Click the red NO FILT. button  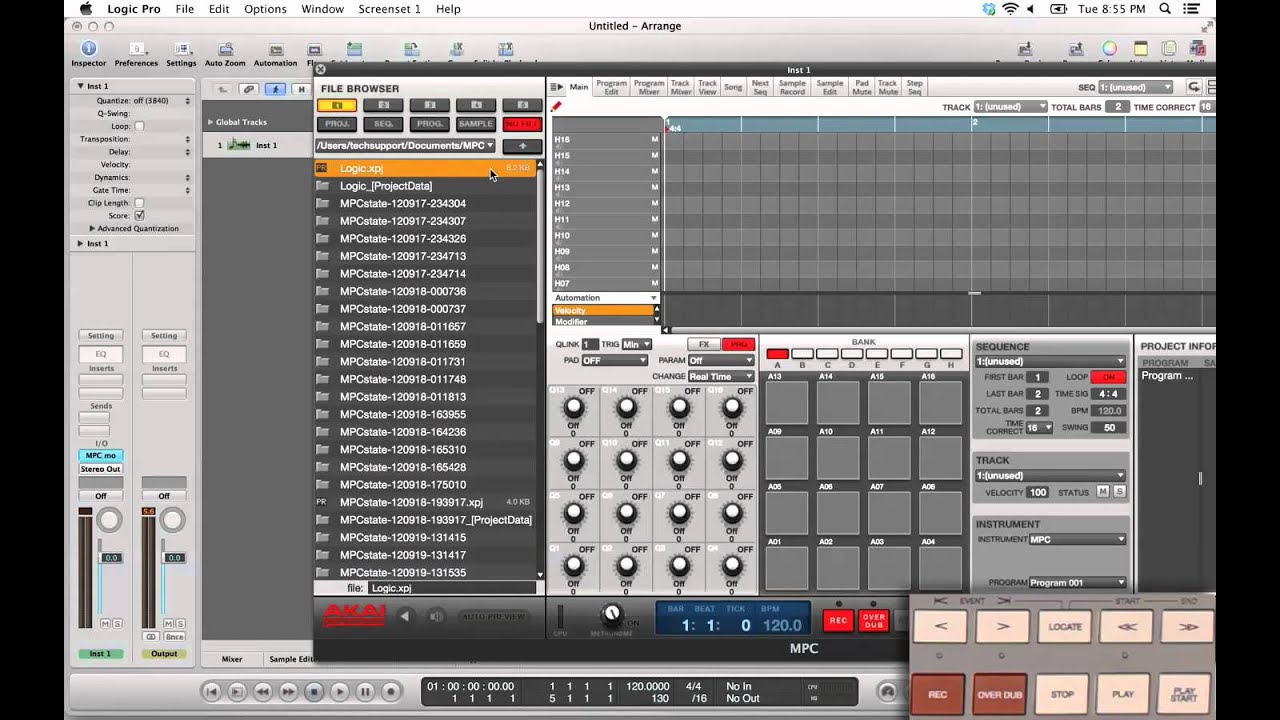pos(522,124)
